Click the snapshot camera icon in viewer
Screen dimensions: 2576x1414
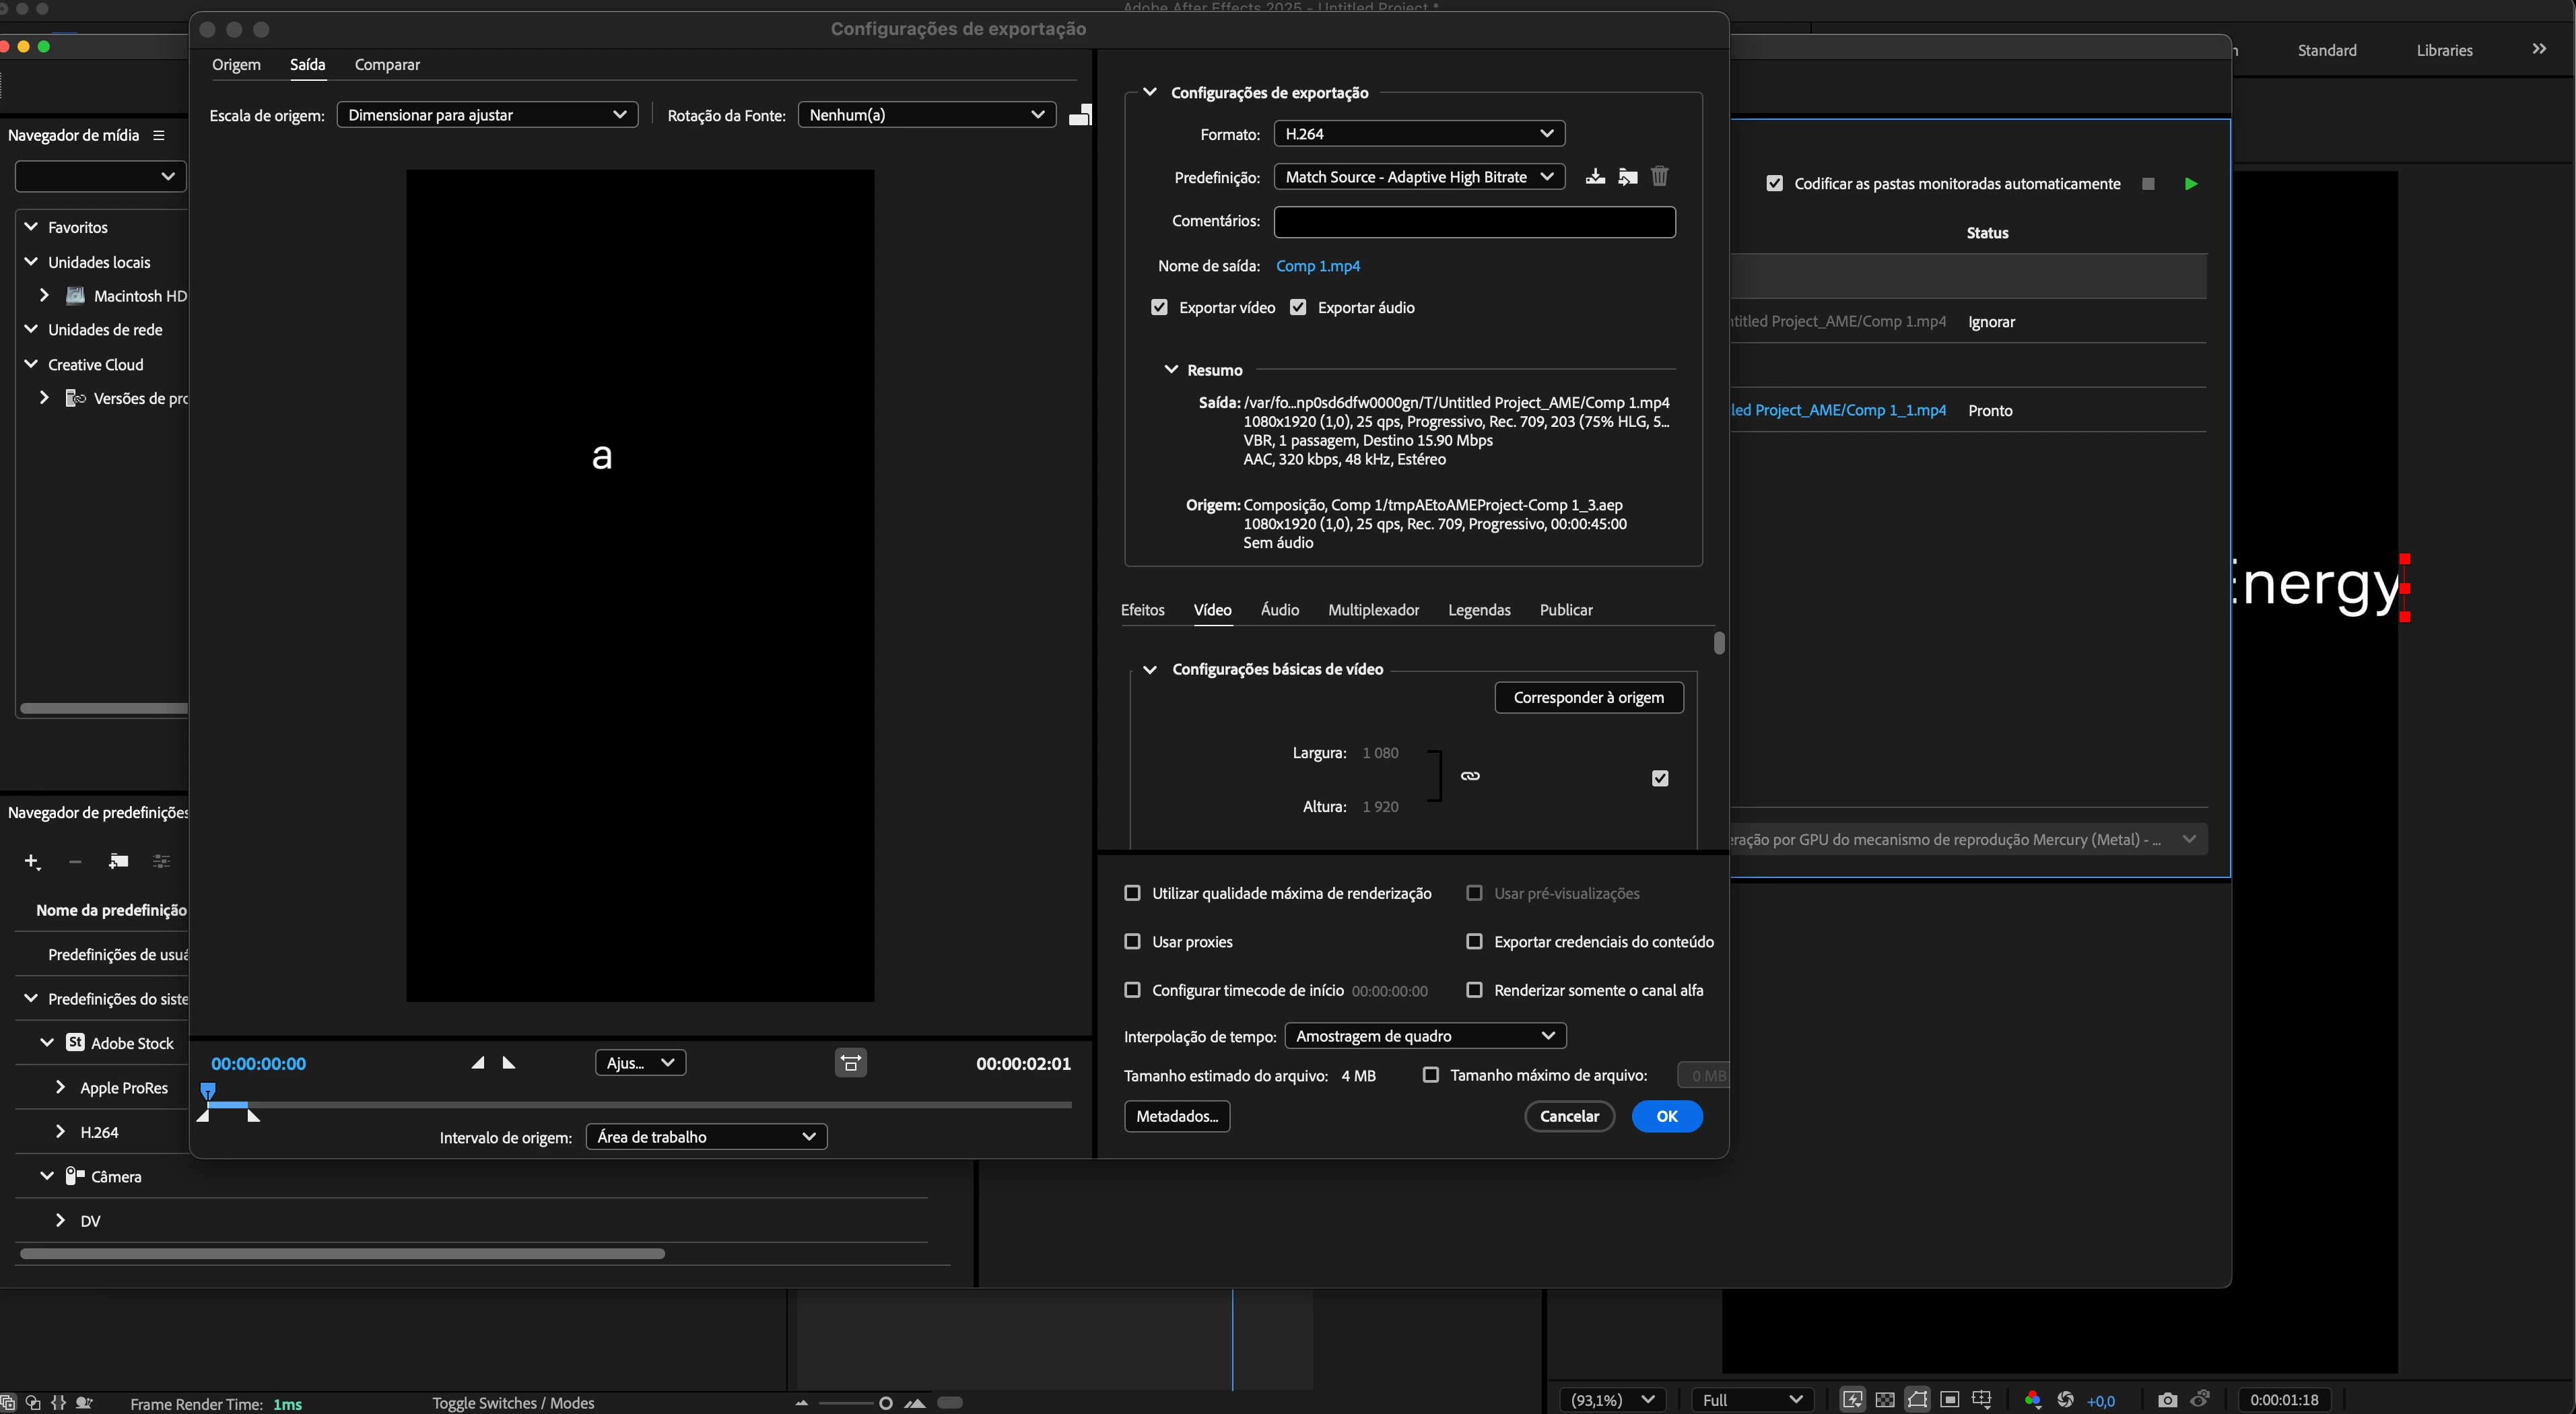click(x=2167, y=1400)
